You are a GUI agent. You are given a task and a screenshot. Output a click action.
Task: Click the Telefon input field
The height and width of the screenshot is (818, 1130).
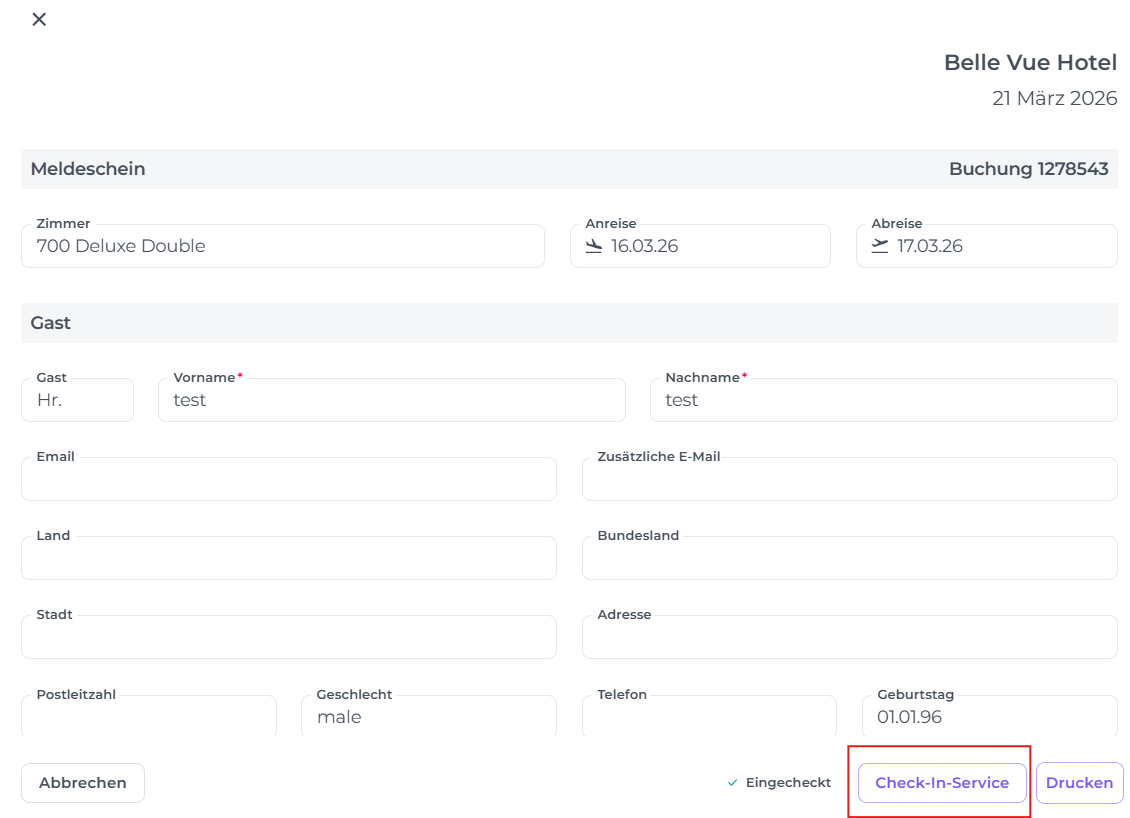coord(709,717)
